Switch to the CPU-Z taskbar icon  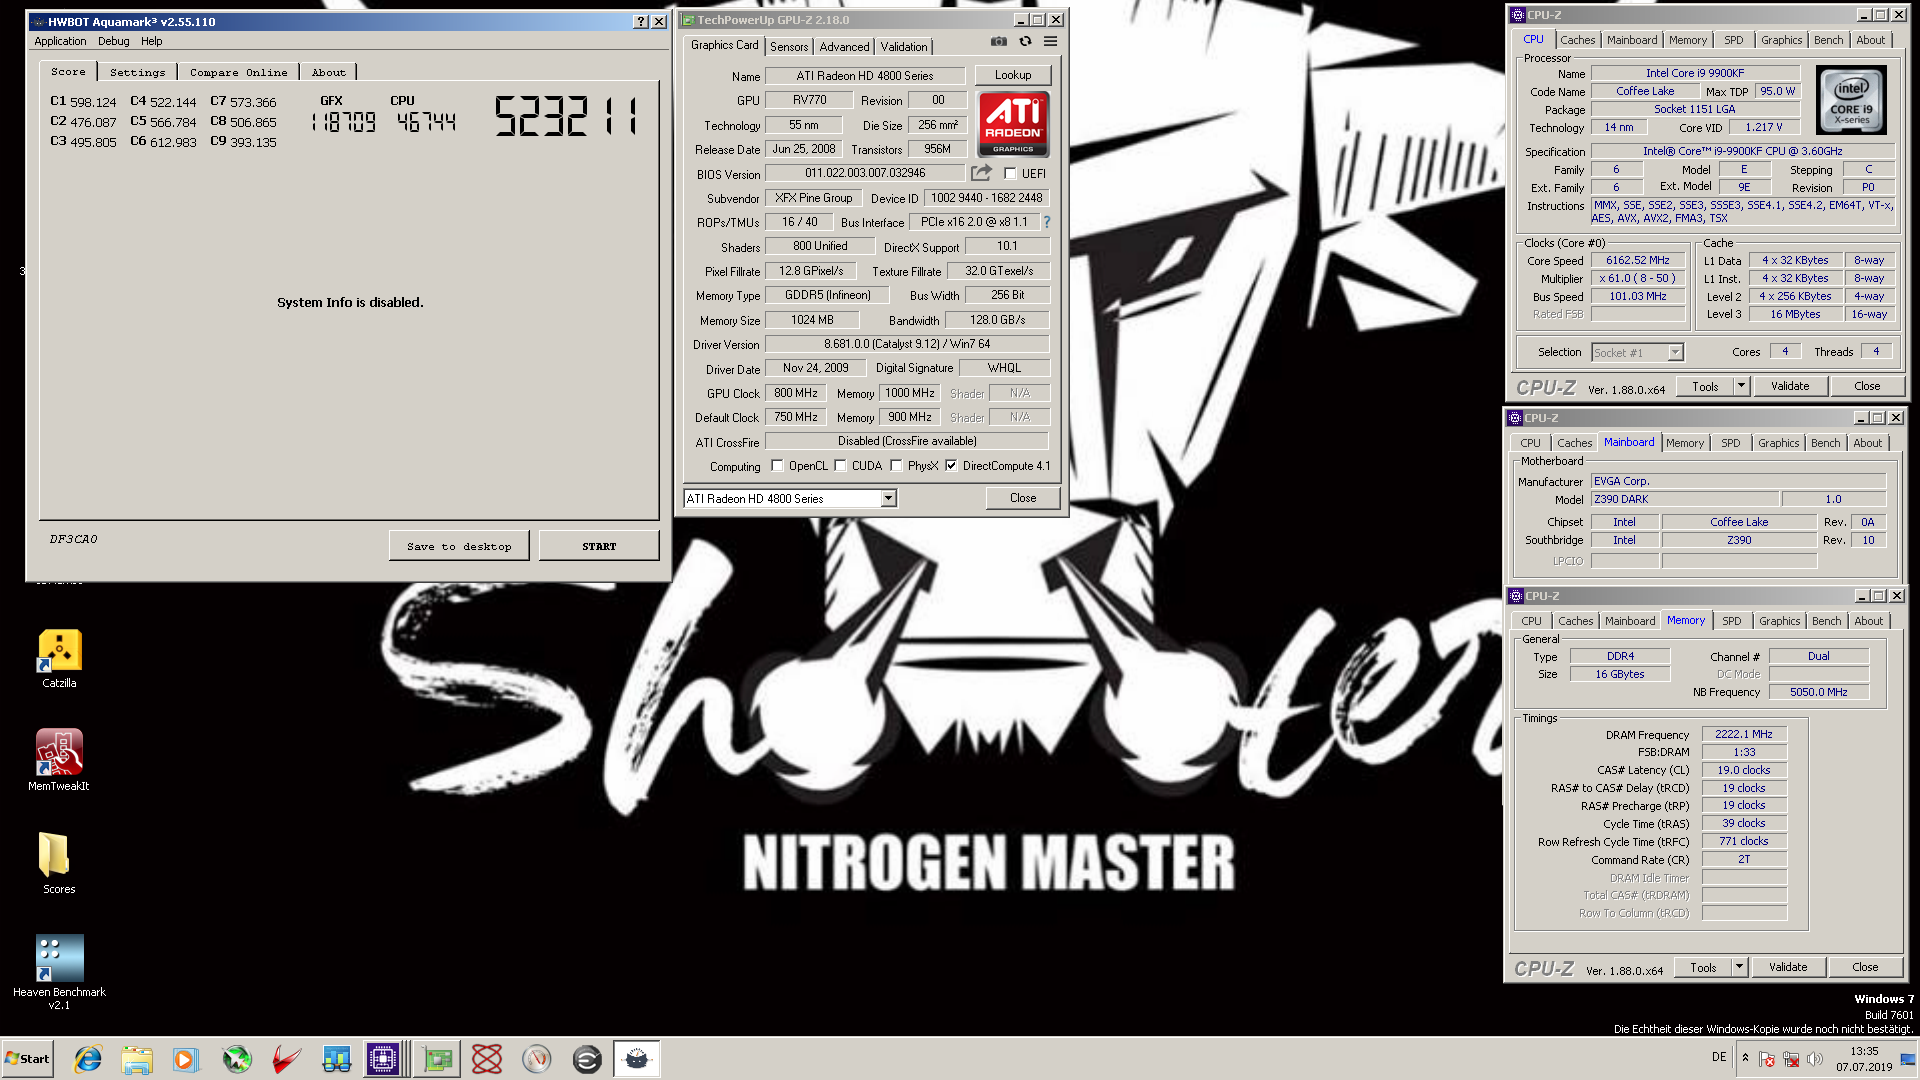coord(383,1059)
